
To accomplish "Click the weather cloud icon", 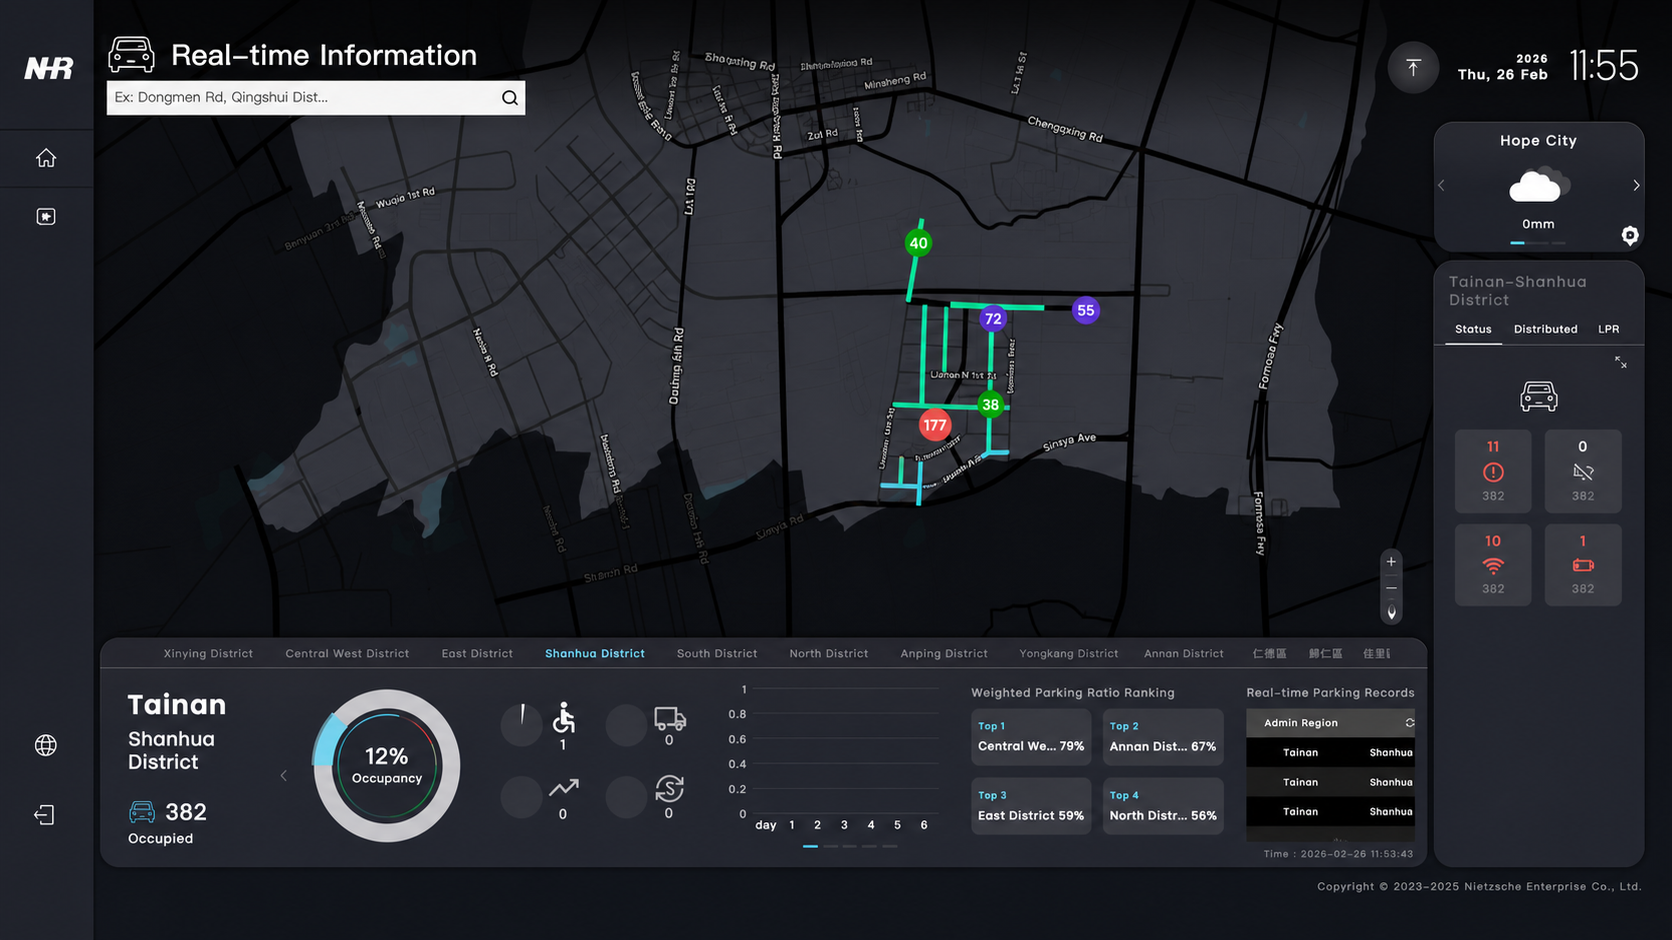I will coord(1539,186).
